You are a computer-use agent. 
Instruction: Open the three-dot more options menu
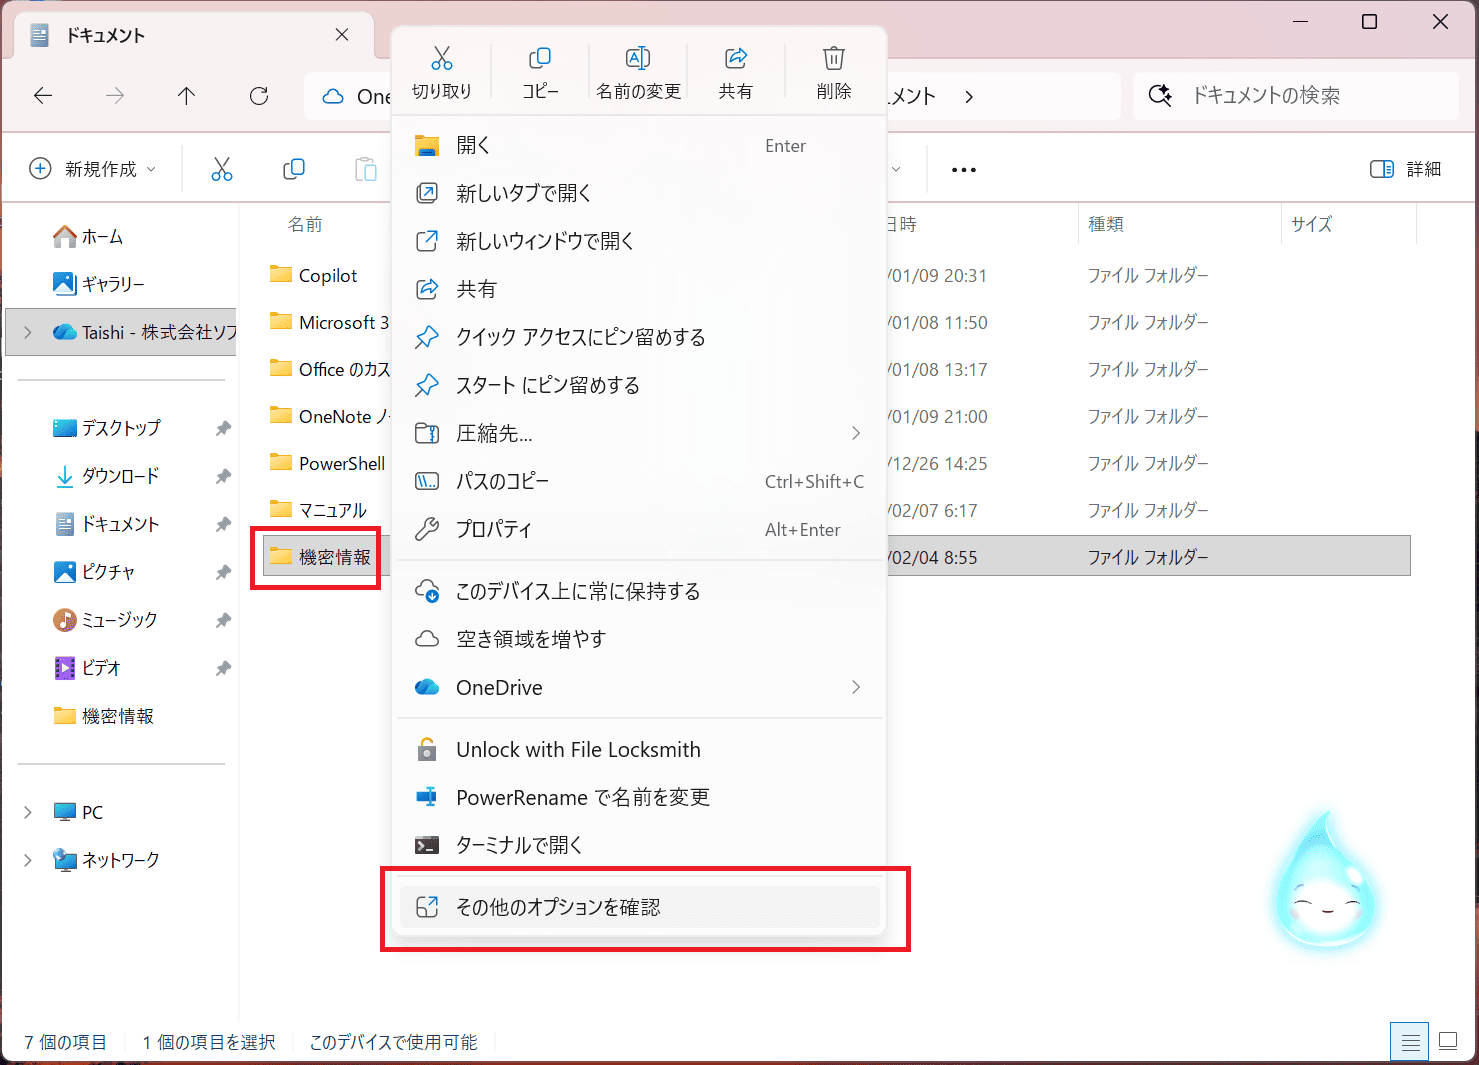(x=964, y=170)
